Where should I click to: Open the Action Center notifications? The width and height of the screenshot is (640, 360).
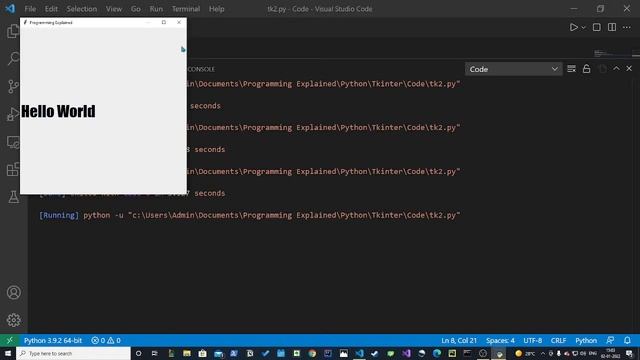click(x=629, y=353)
